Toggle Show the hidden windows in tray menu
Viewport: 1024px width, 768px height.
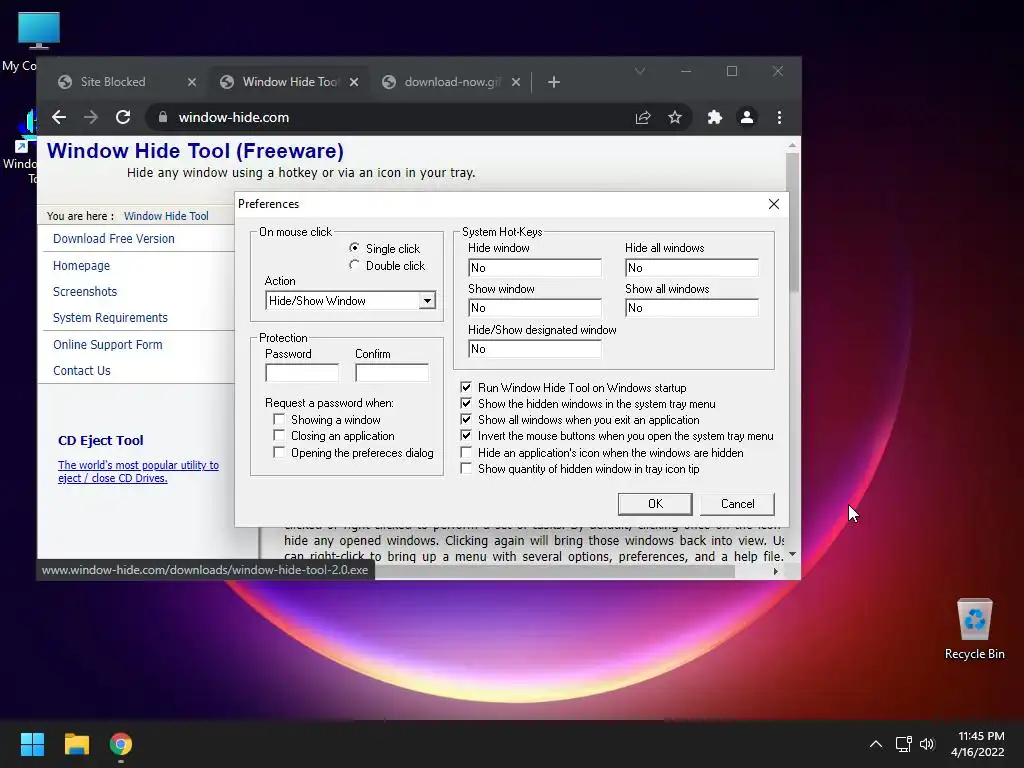point(466,404)
